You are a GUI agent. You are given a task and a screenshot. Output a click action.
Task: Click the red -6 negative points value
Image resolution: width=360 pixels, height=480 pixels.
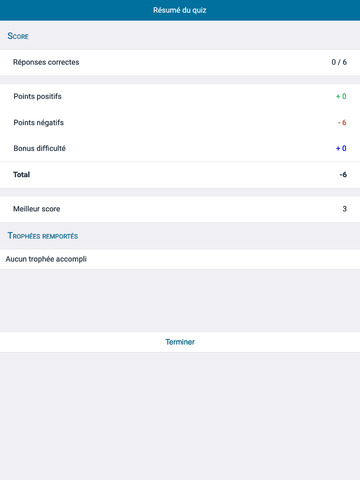[342, 123]
